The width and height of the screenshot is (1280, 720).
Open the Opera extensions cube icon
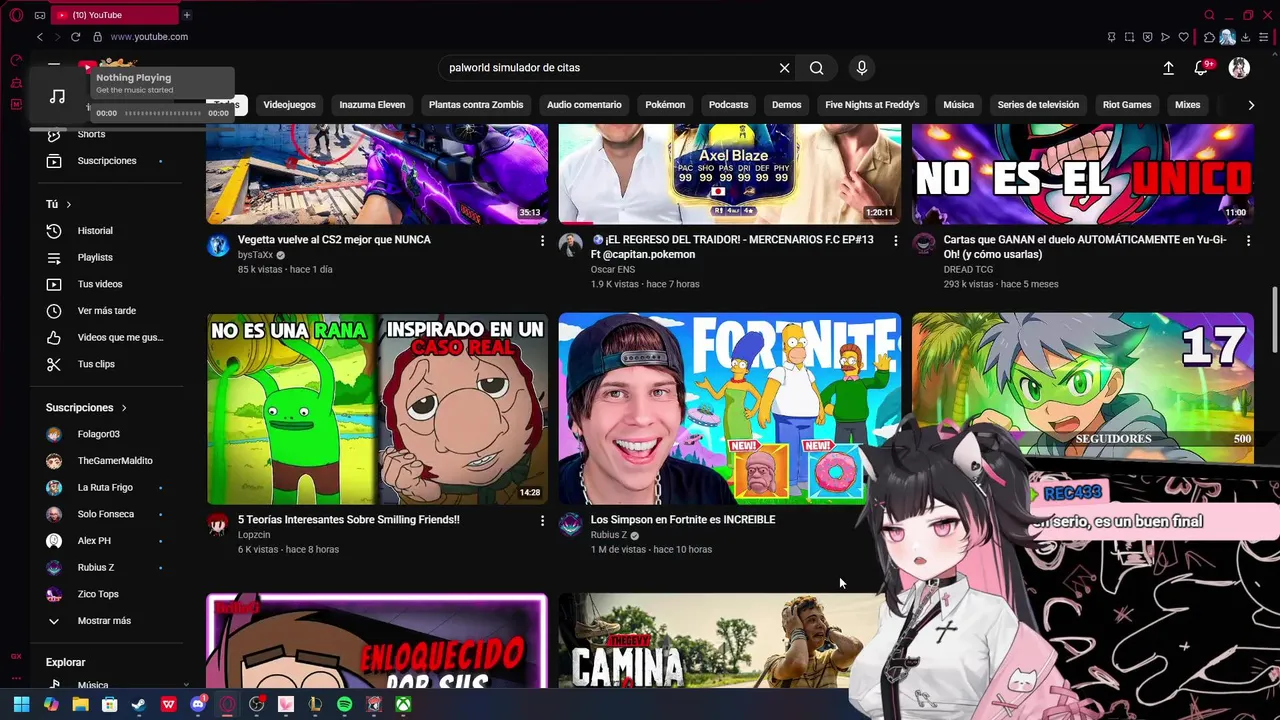click(1209, 37)
